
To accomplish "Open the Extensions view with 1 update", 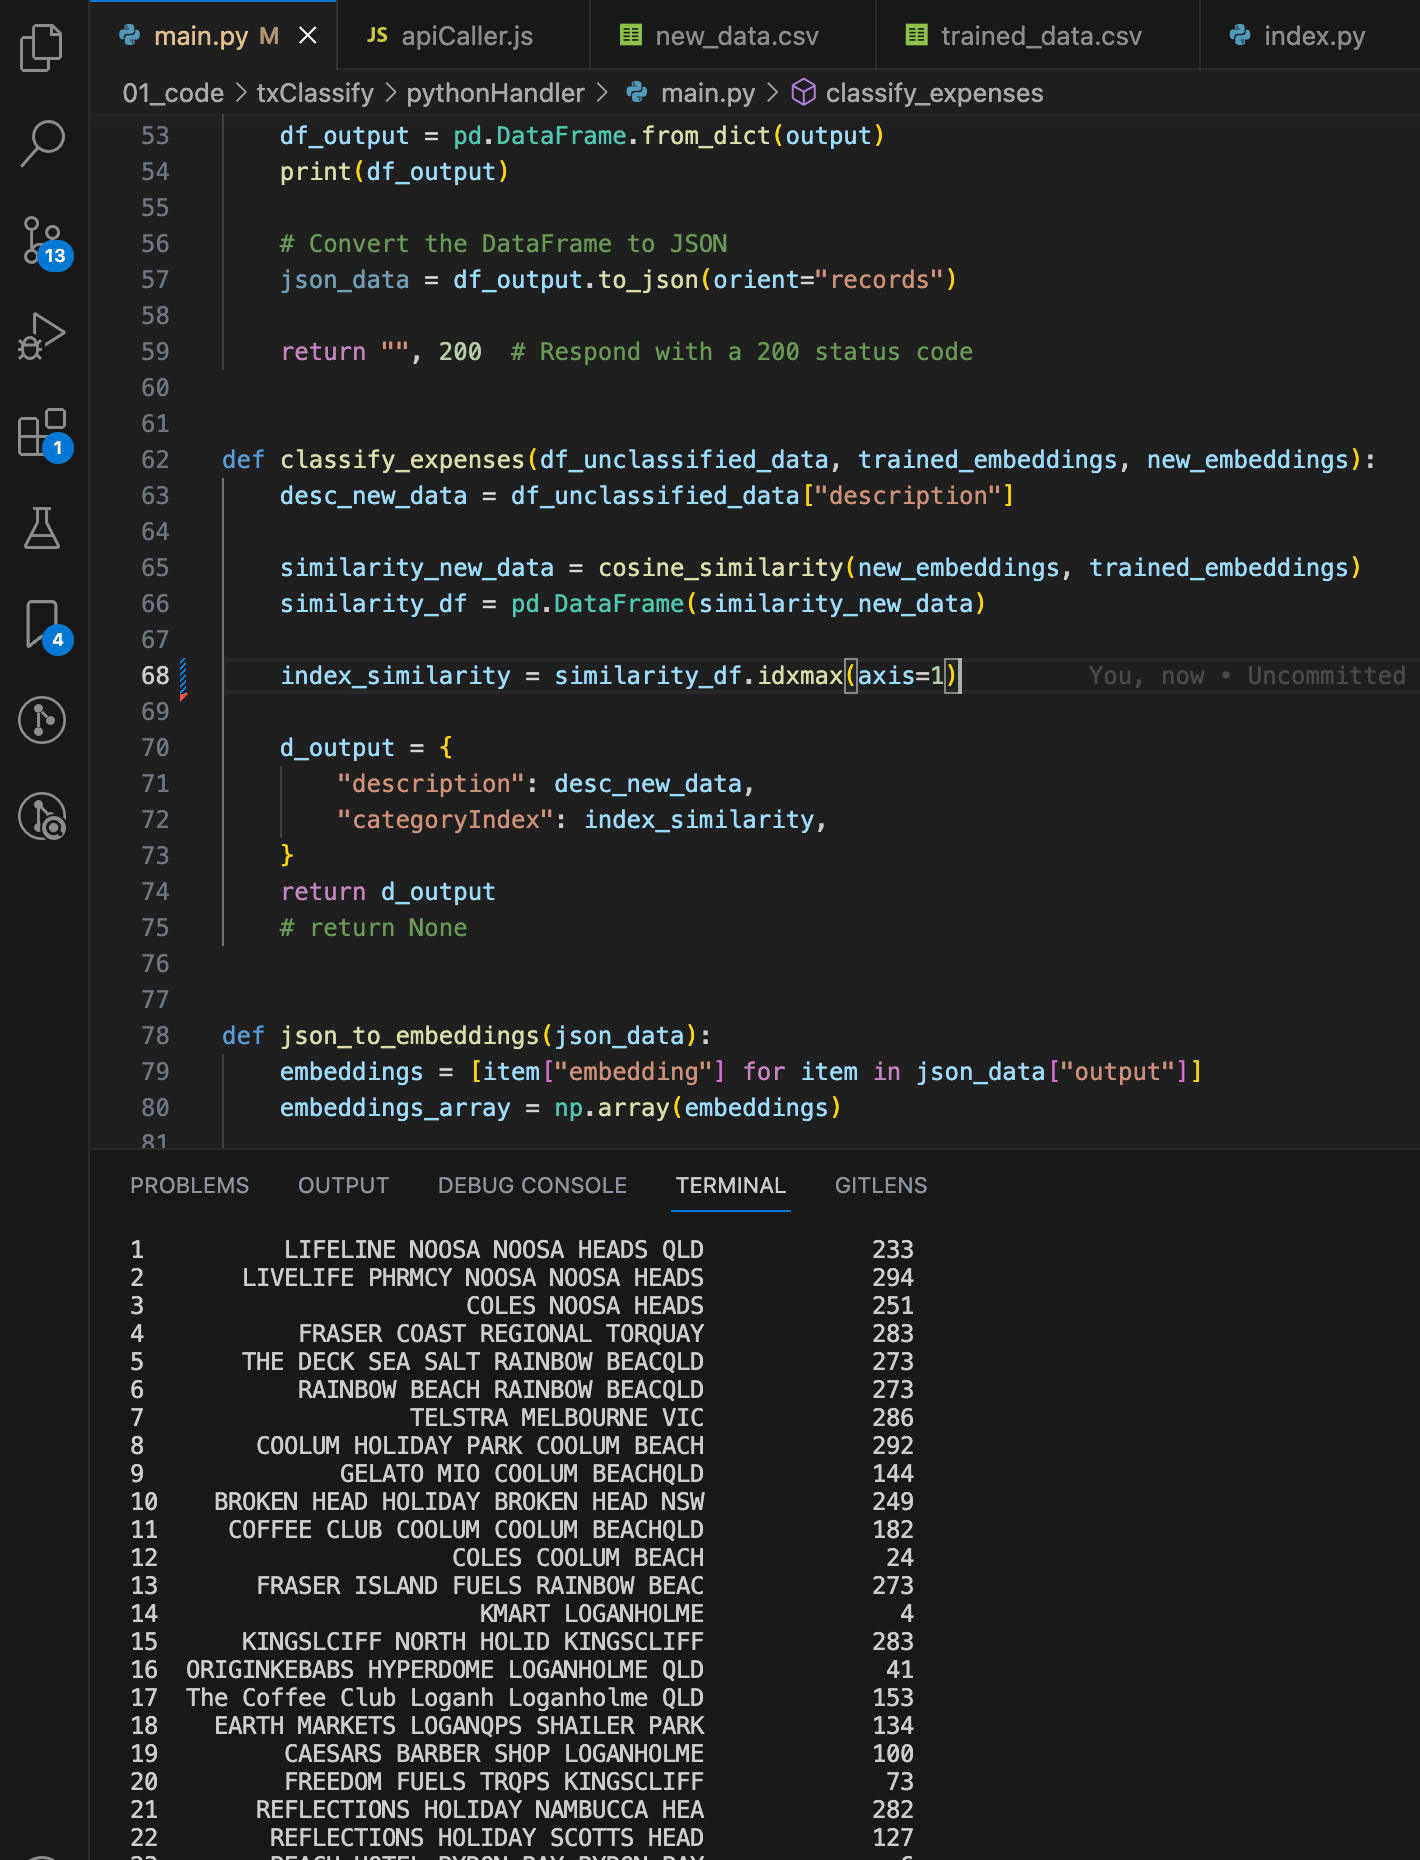I will [x=44, y=433].
